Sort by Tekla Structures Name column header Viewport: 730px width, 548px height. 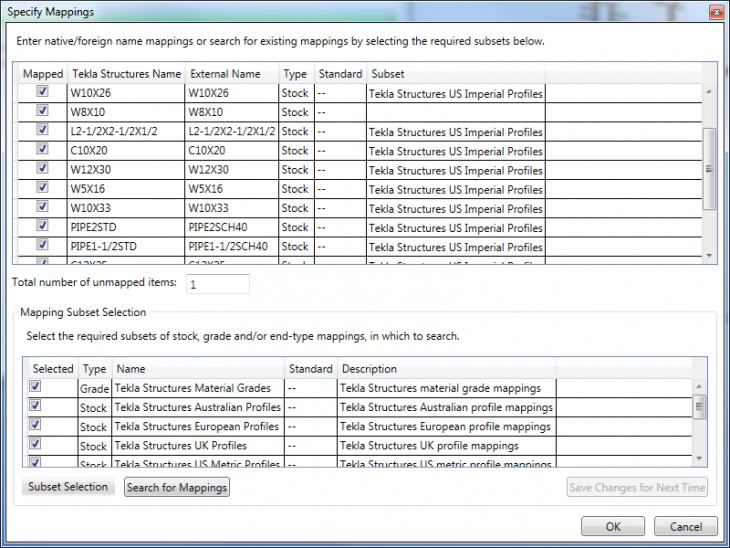pos(126,74)
